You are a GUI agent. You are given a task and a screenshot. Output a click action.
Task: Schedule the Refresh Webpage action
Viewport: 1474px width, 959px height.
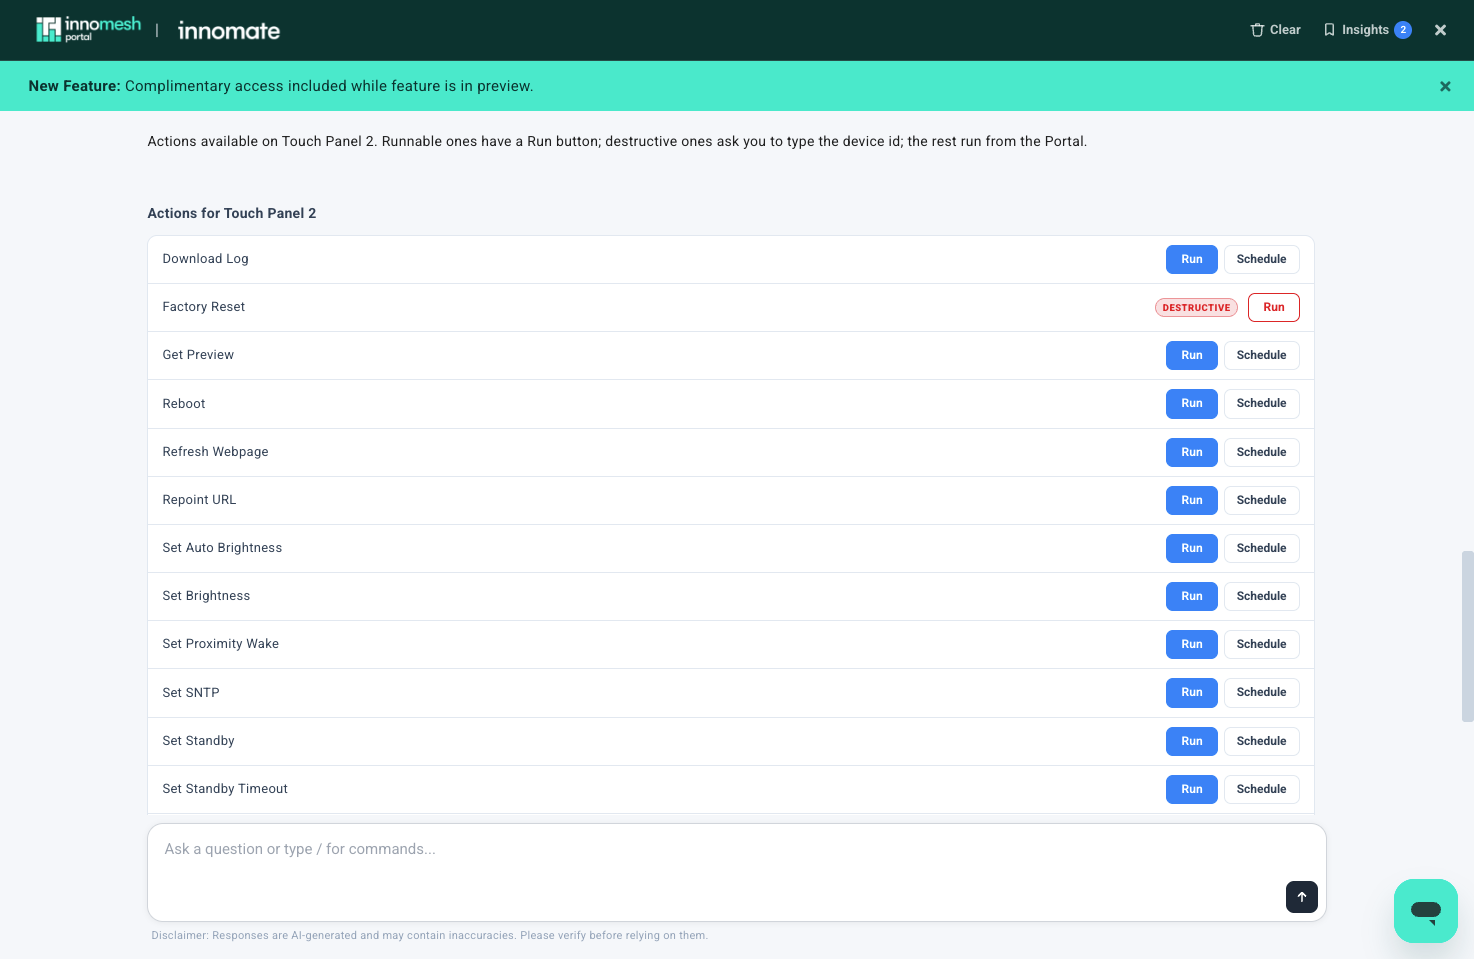pos(1262,452)
